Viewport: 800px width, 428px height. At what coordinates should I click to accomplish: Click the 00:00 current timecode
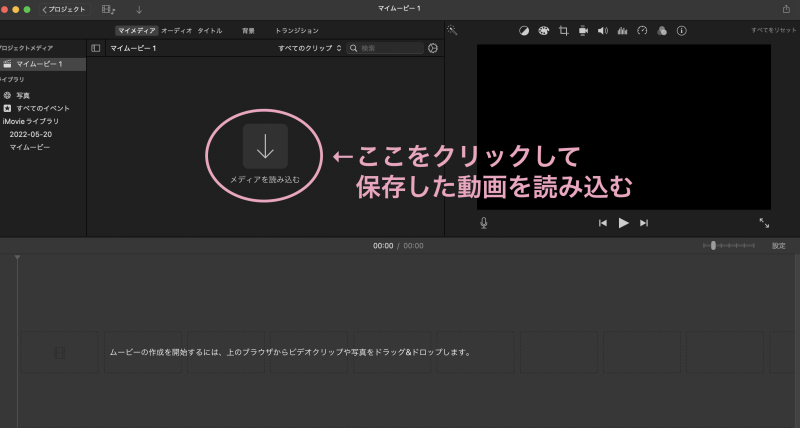pos(383,246)
